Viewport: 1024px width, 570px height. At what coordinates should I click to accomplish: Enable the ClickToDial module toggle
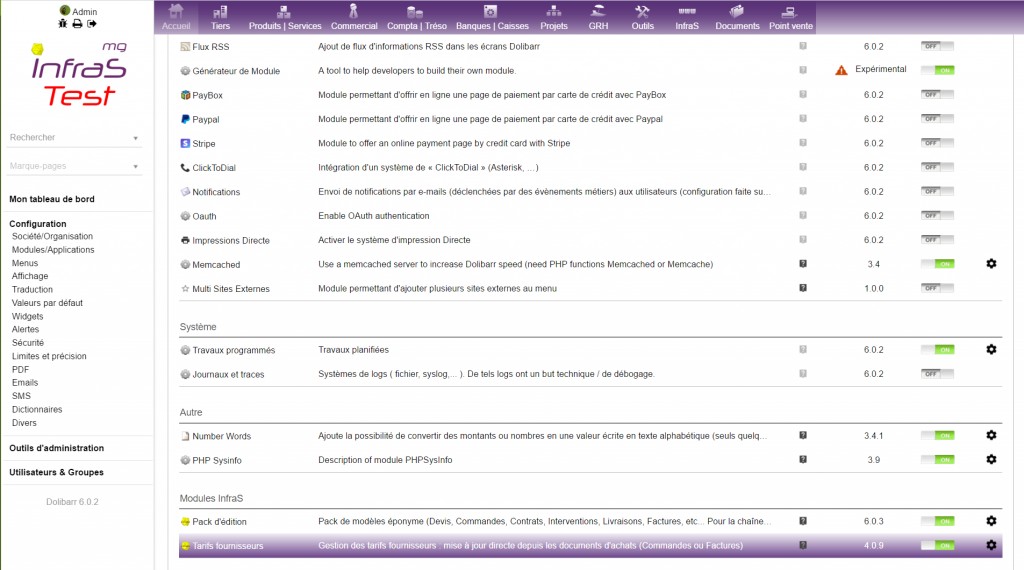(937, 167)
